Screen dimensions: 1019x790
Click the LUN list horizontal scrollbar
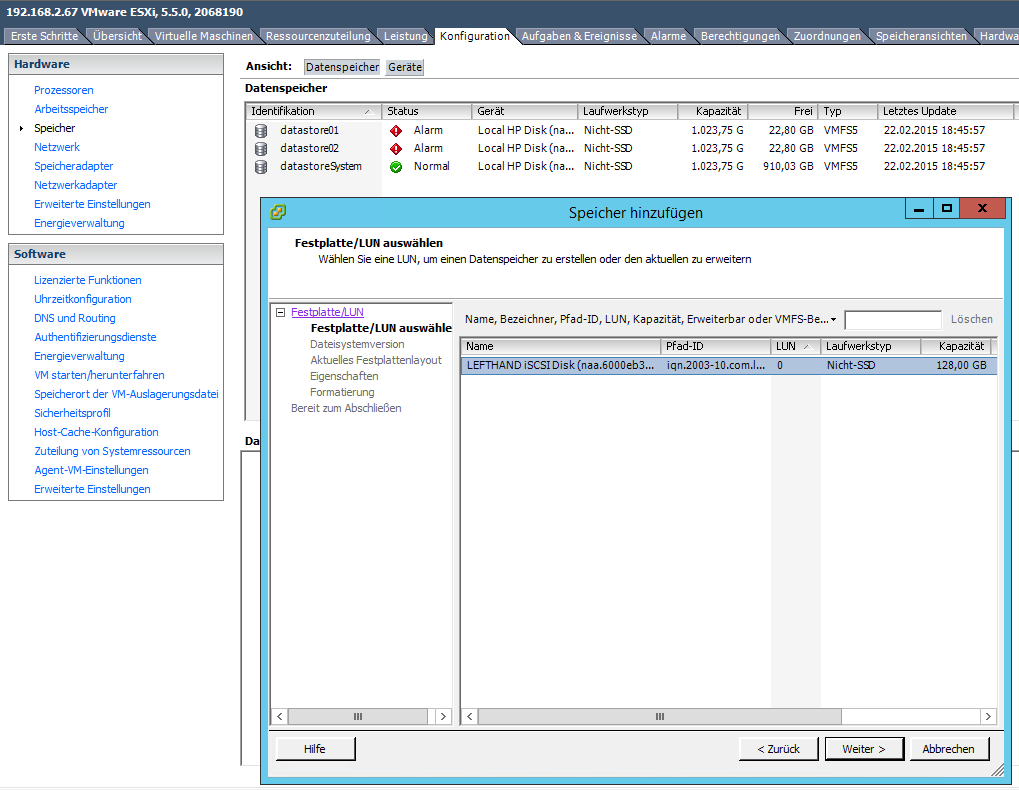coord(660,717)
